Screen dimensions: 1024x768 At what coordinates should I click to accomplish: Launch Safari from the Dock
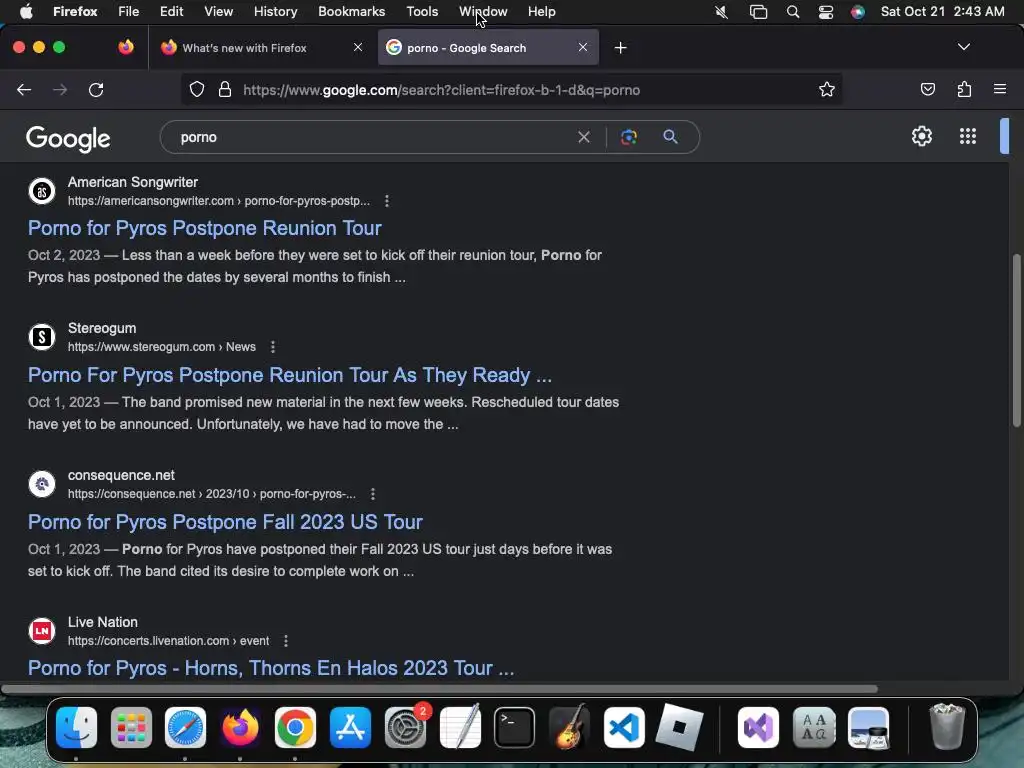185,727
